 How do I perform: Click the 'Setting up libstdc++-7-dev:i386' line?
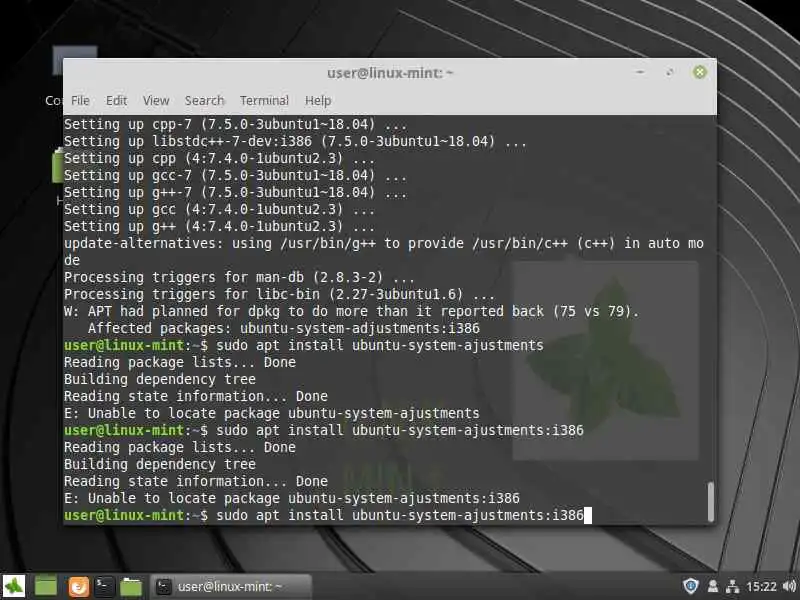pos(295,141)
